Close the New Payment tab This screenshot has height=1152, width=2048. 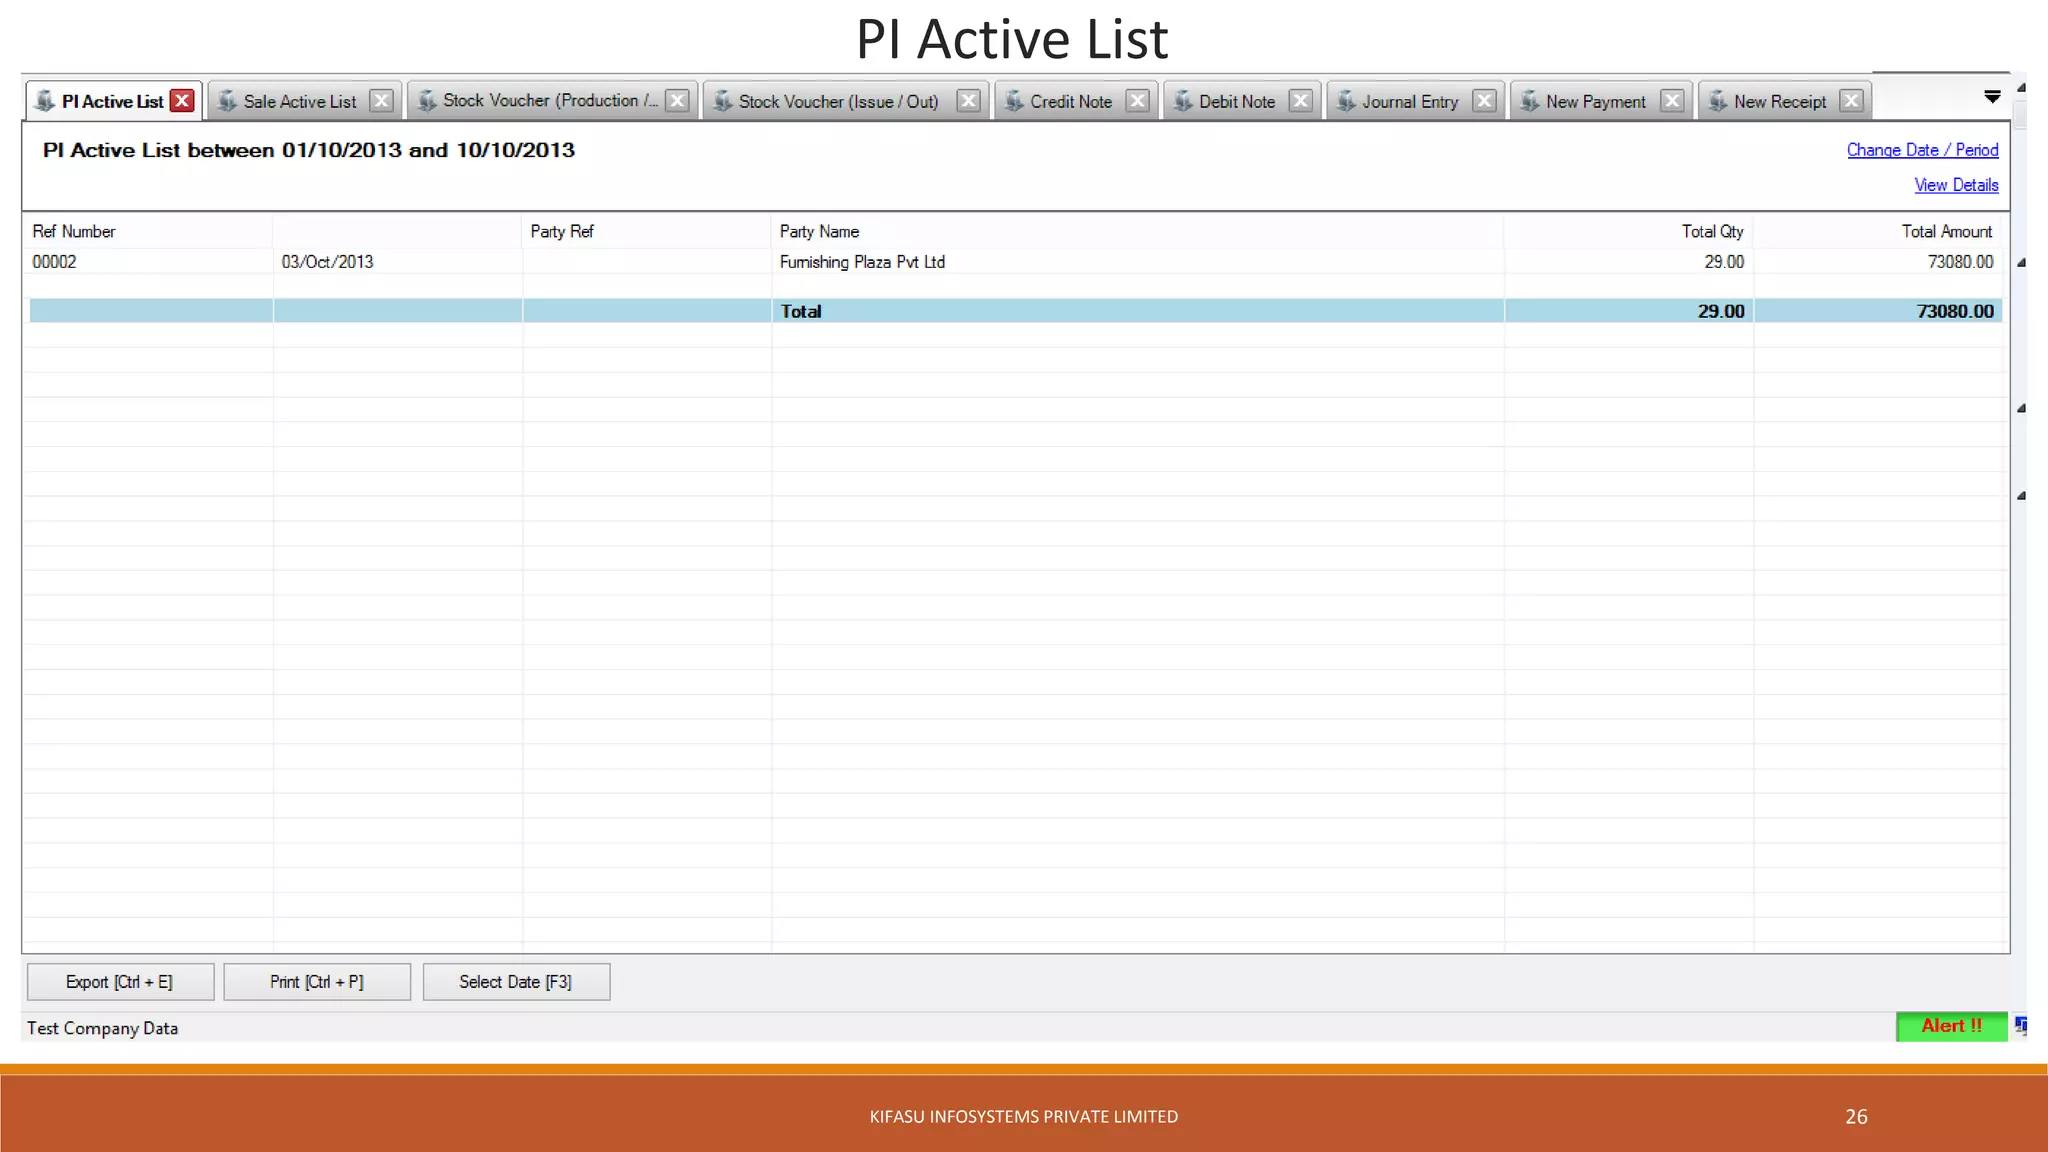pyautogui.click(x=1672, y=101)
